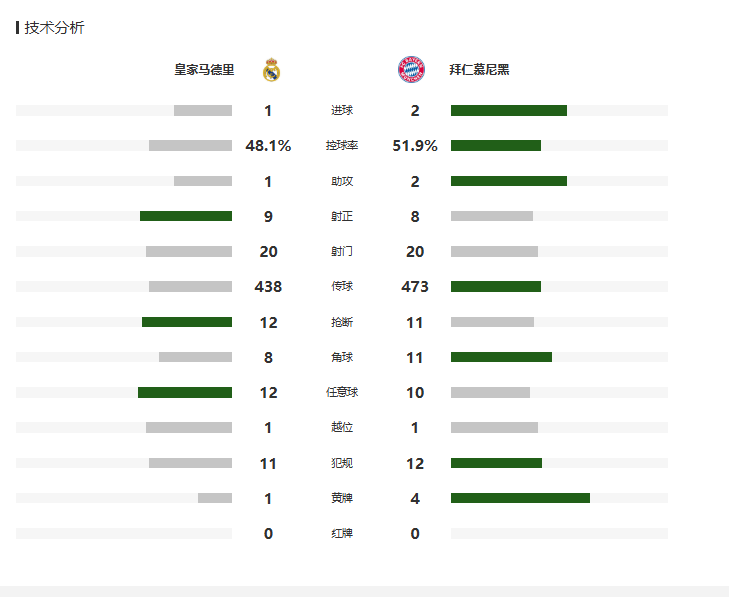Click the 控球率 stat label
729x597 pixels.
coord(341,146)
